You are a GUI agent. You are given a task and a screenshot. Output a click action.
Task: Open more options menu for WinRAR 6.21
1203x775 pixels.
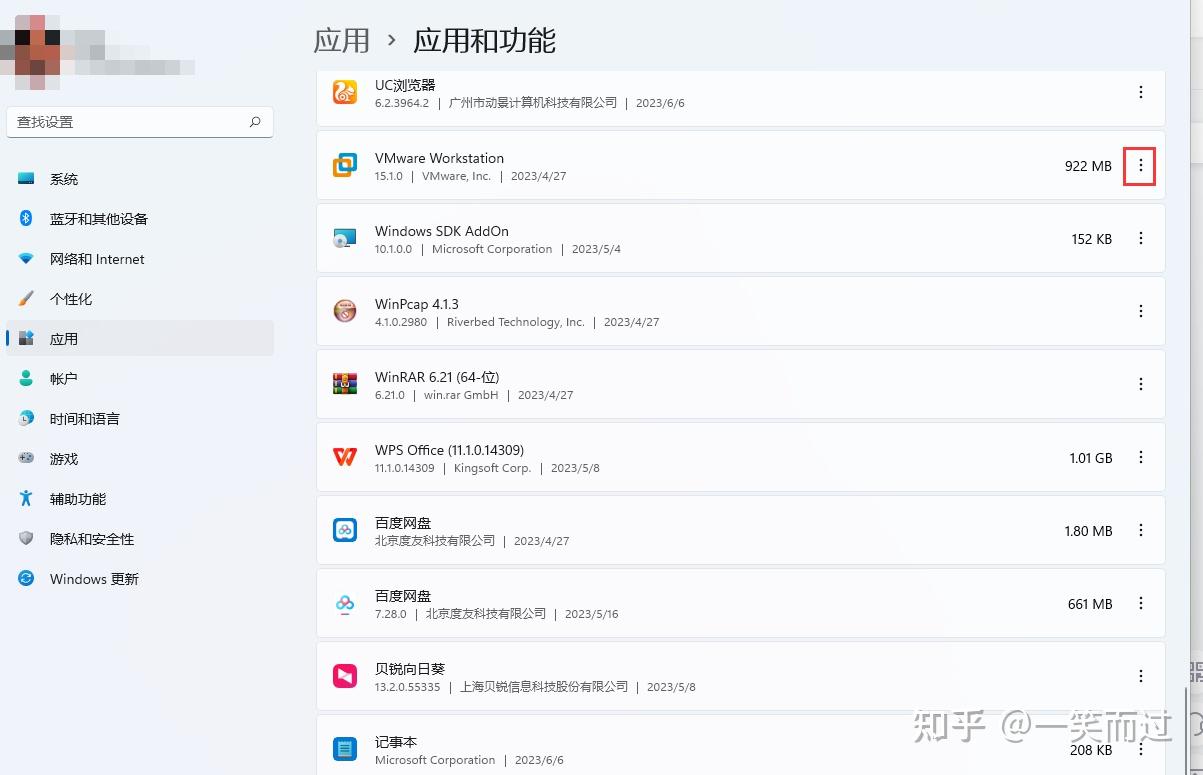pos(1140,384)
